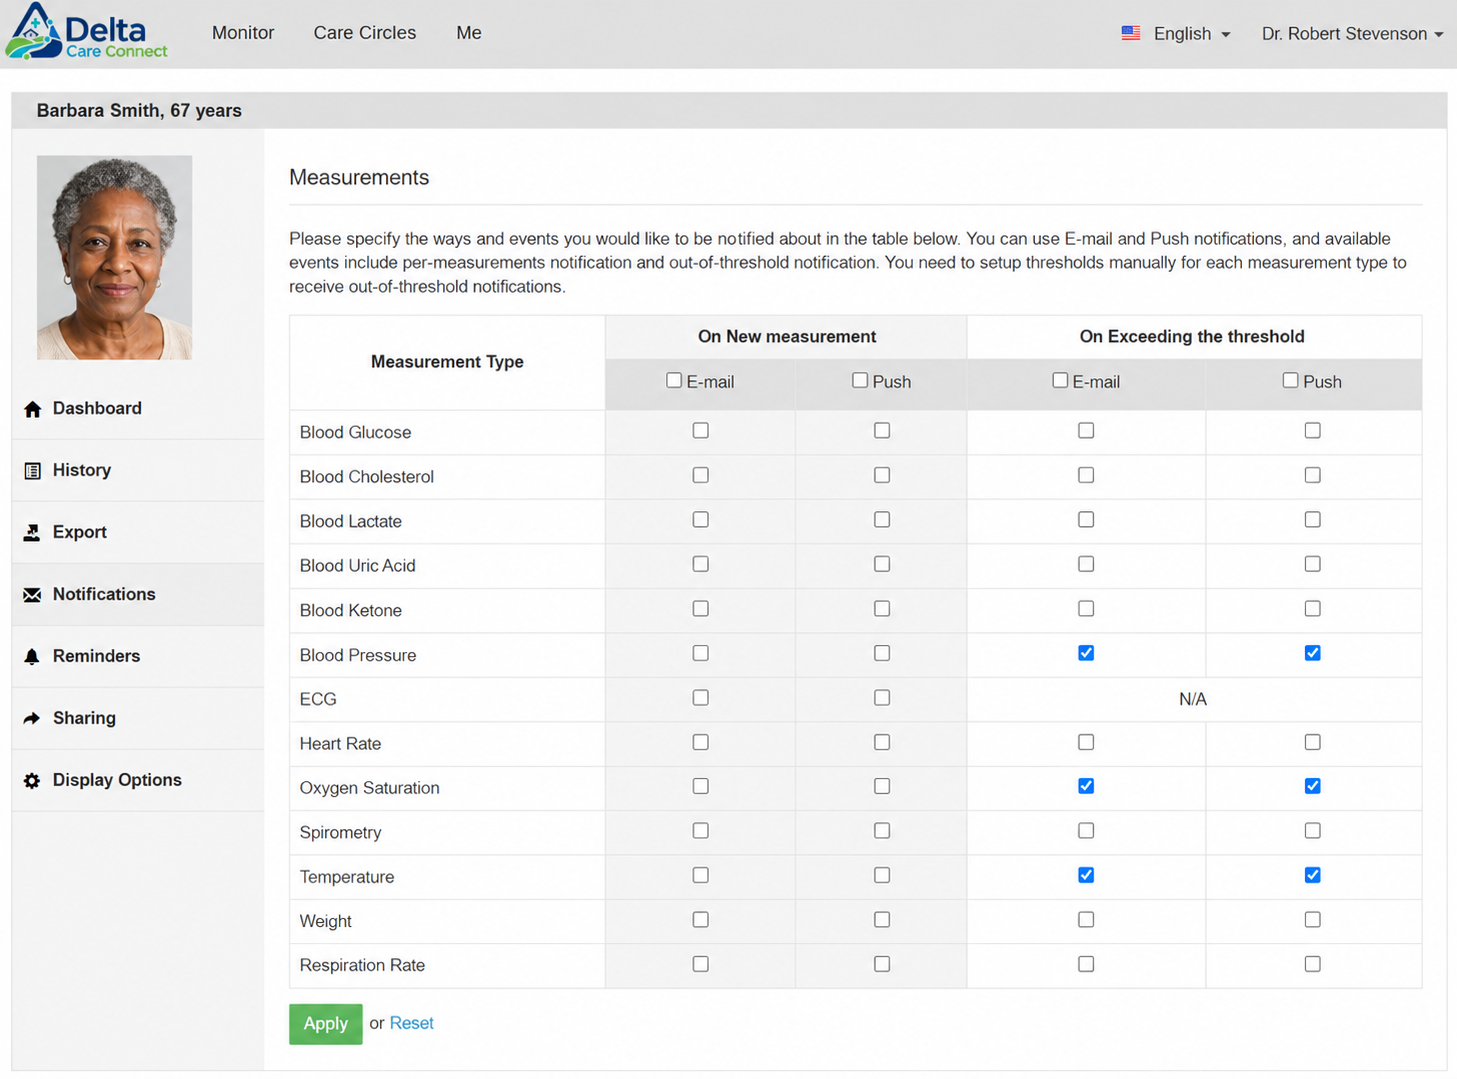Click the 'Measurement Type' column header
Viewport: 1457px width, 1079px height.
point(447,362)
